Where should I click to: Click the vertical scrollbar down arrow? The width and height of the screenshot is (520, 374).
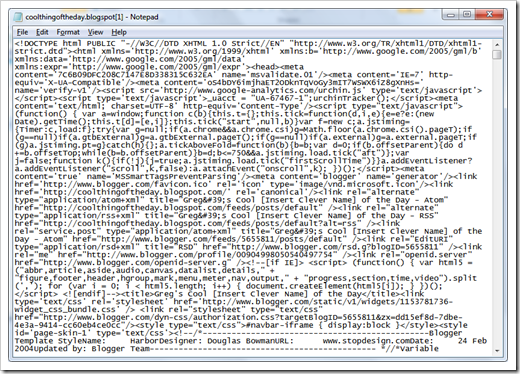(x=497, y=350)
